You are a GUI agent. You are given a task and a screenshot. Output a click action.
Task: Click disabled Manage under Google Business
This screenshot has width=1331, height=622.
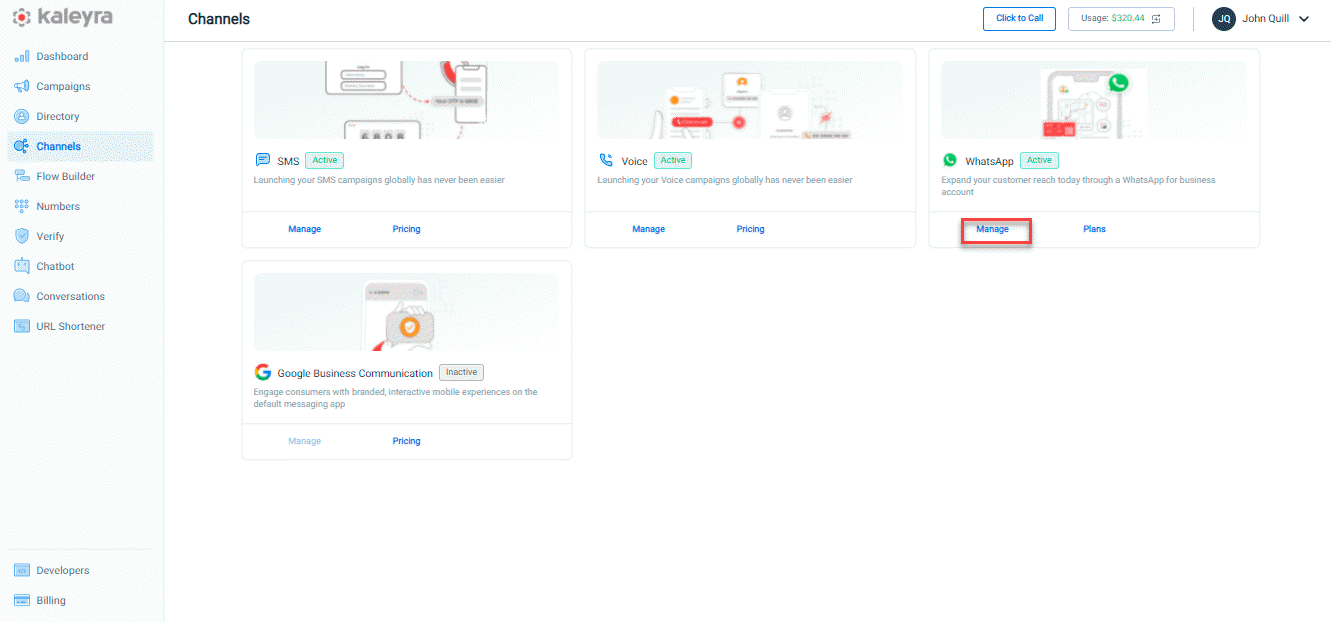(305, 441)
